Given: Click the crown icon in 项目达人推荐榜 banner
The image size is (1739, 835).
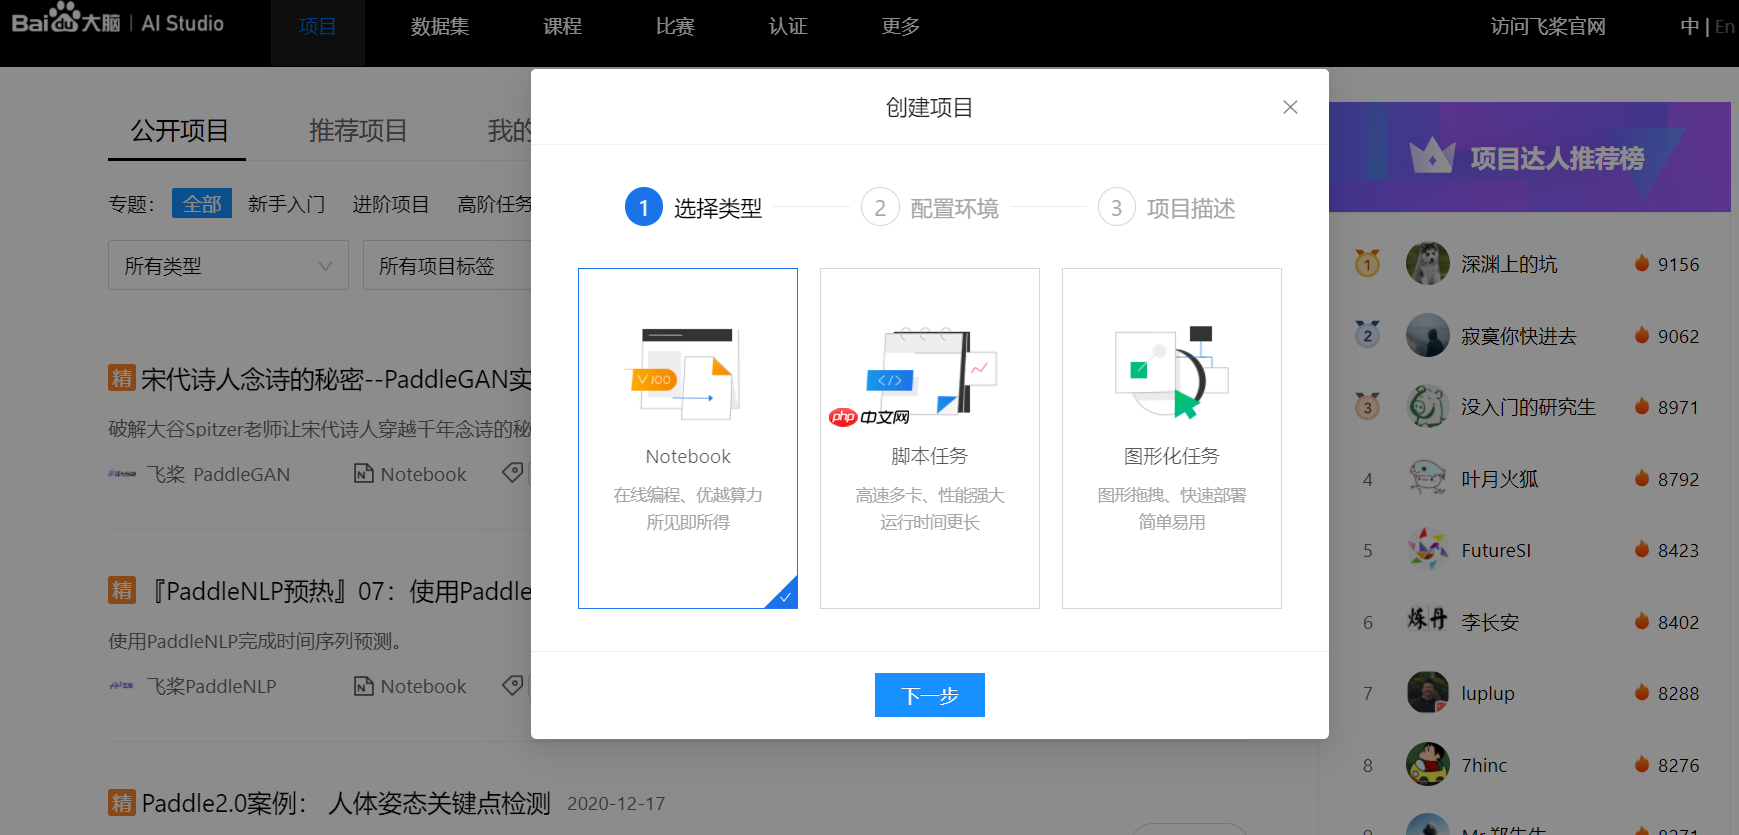Looking at the screenshot, I should [x=1432, y=155].
